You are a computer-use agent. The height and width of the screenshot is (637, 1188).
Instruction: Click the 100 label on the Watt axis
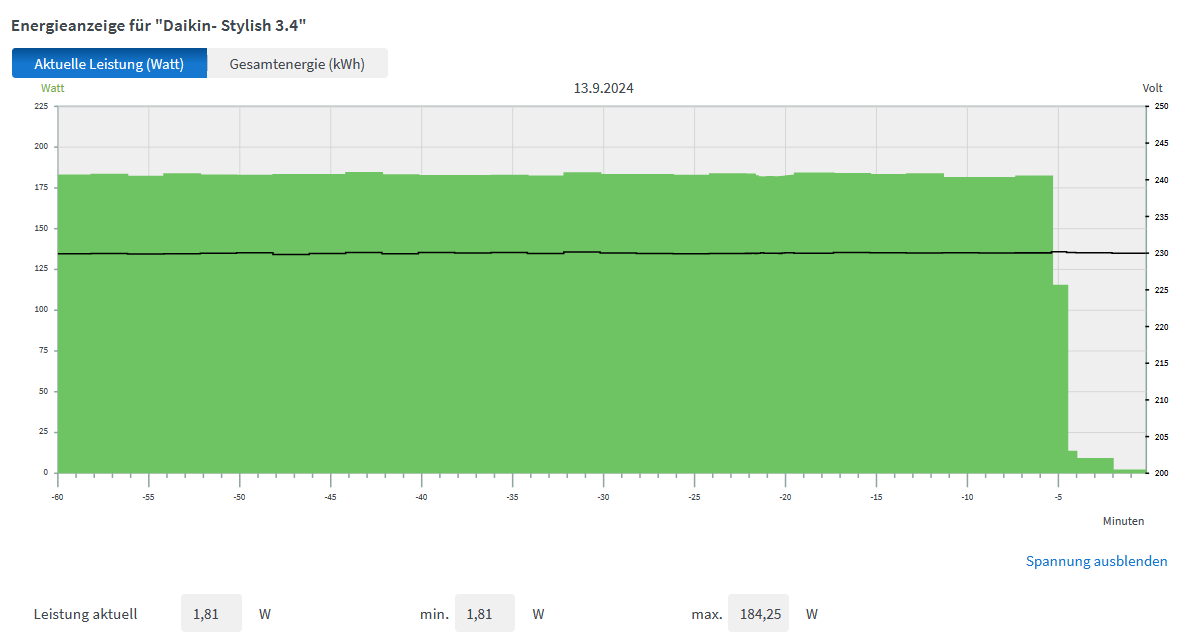(x=41, y=310)
